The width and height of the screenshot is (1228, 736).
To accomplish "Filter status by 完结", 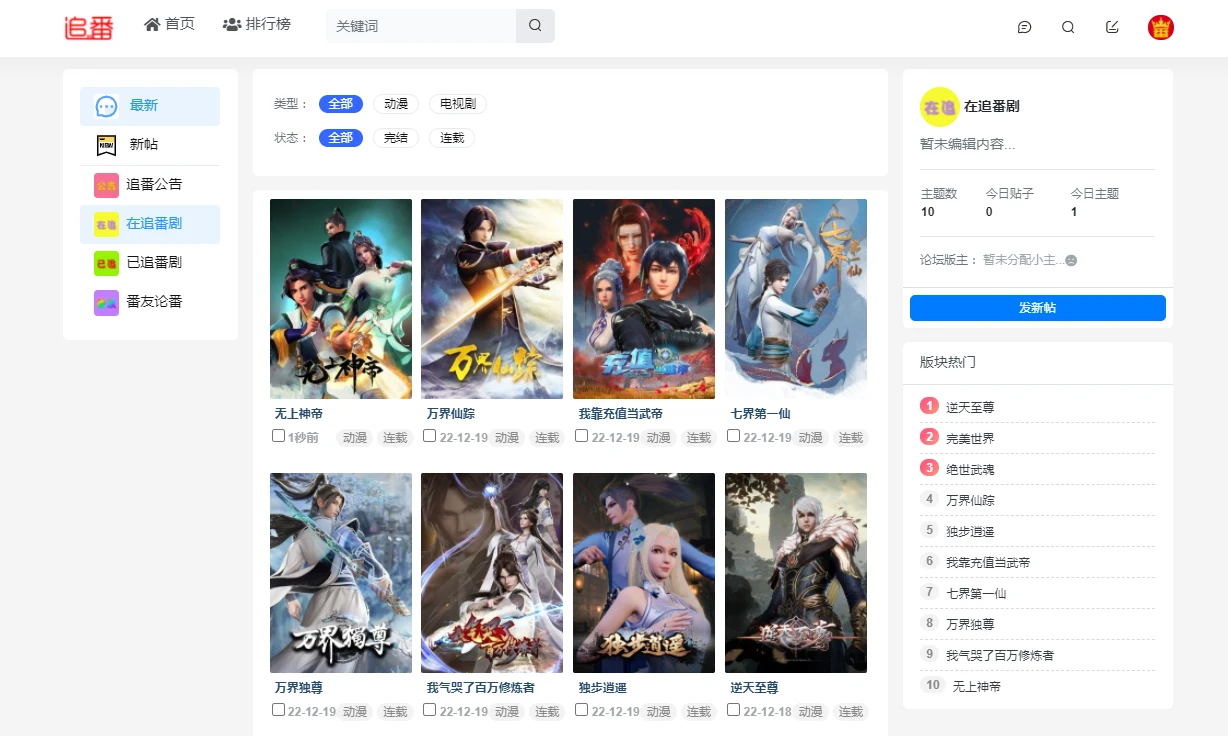I will click(x=396, y=138).
